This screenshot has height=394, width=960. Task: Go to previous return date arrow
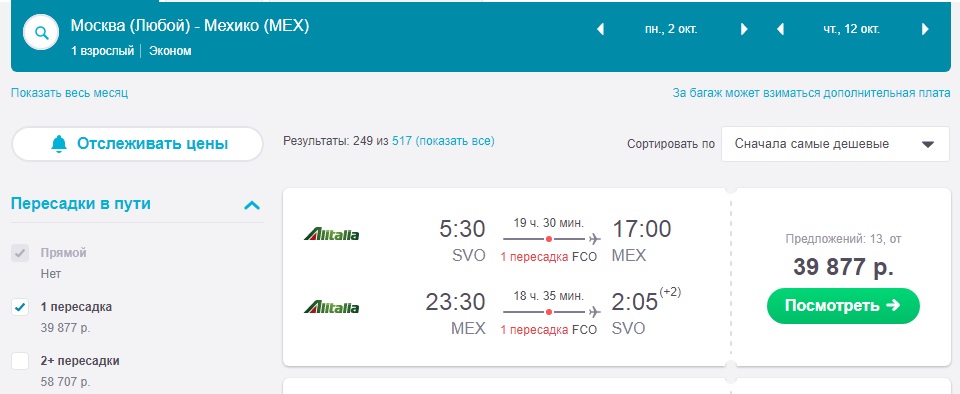click(780, 29)
